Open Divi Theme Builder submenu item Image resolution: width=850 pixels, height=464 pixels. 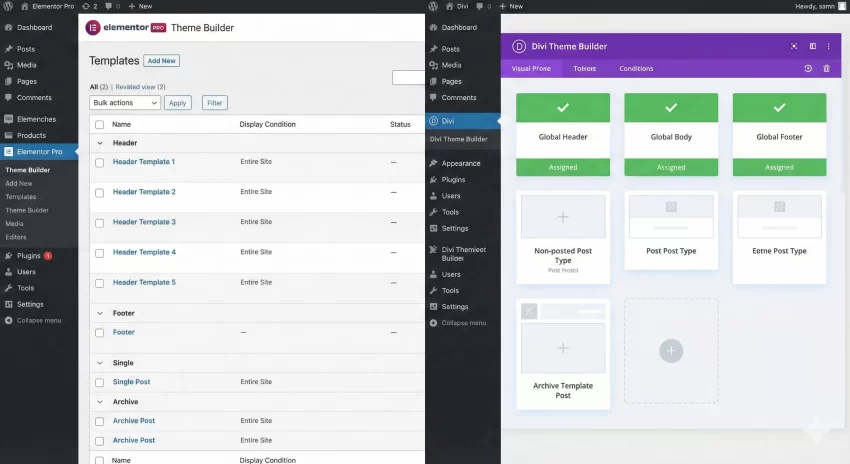459,139
